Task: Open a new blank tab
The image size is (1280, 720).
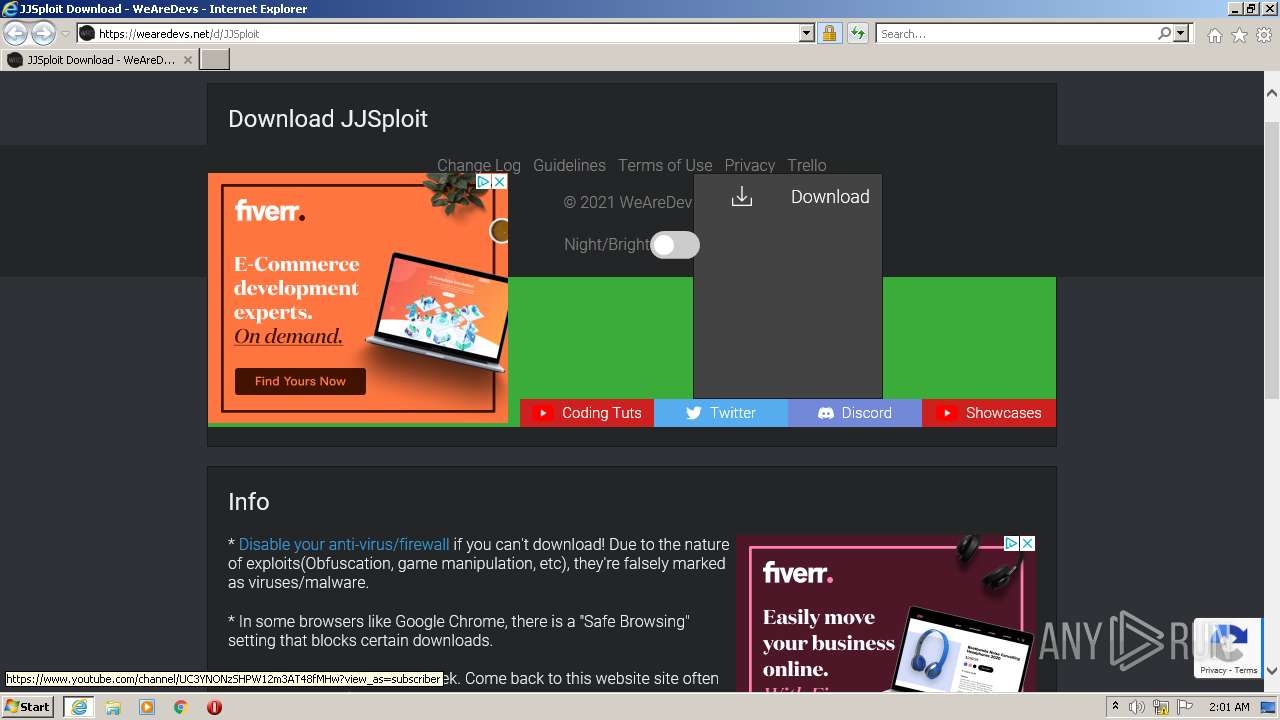Action: tap(215, 60)
